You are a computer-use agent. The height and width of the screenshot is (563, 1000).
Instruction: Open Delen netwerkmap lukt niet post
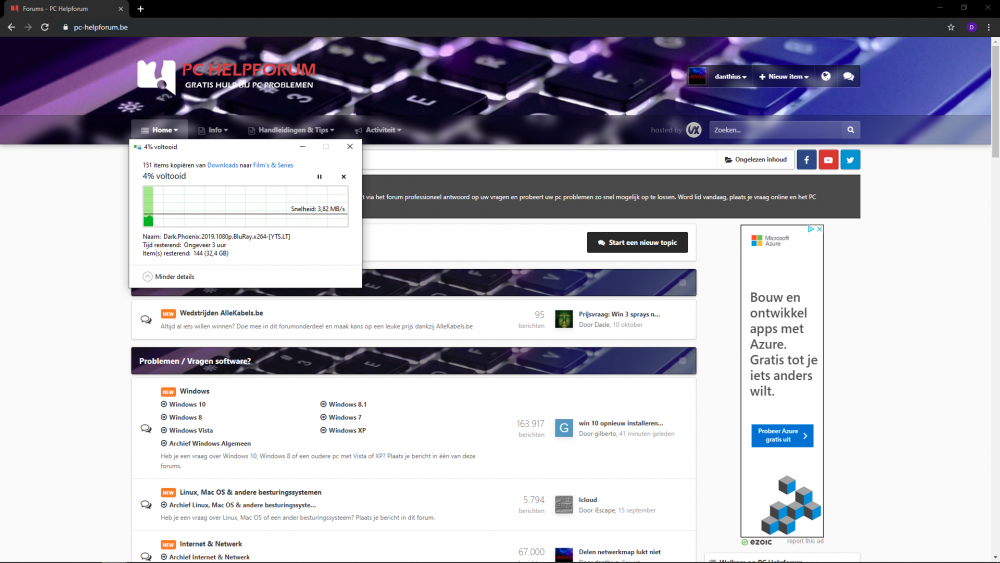point(619,552)
